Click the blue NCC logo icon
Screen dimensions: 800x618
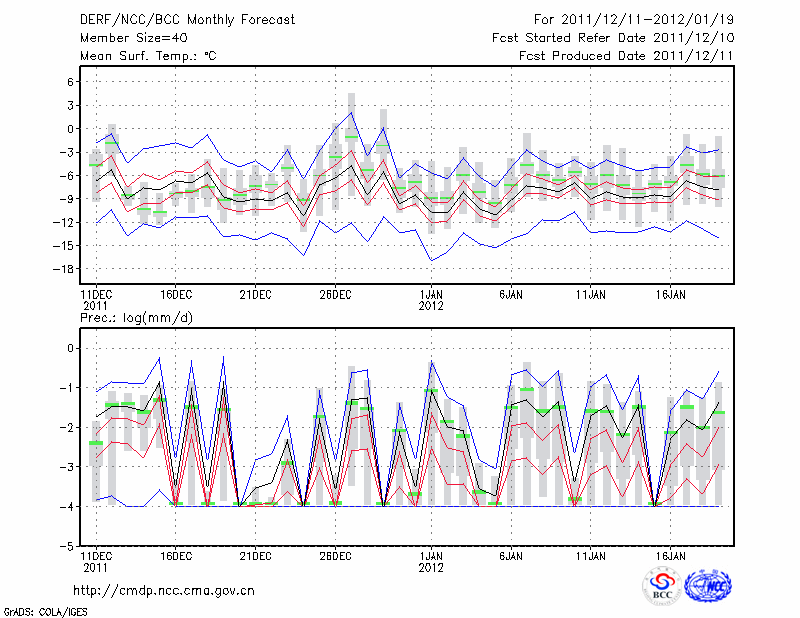707,586
